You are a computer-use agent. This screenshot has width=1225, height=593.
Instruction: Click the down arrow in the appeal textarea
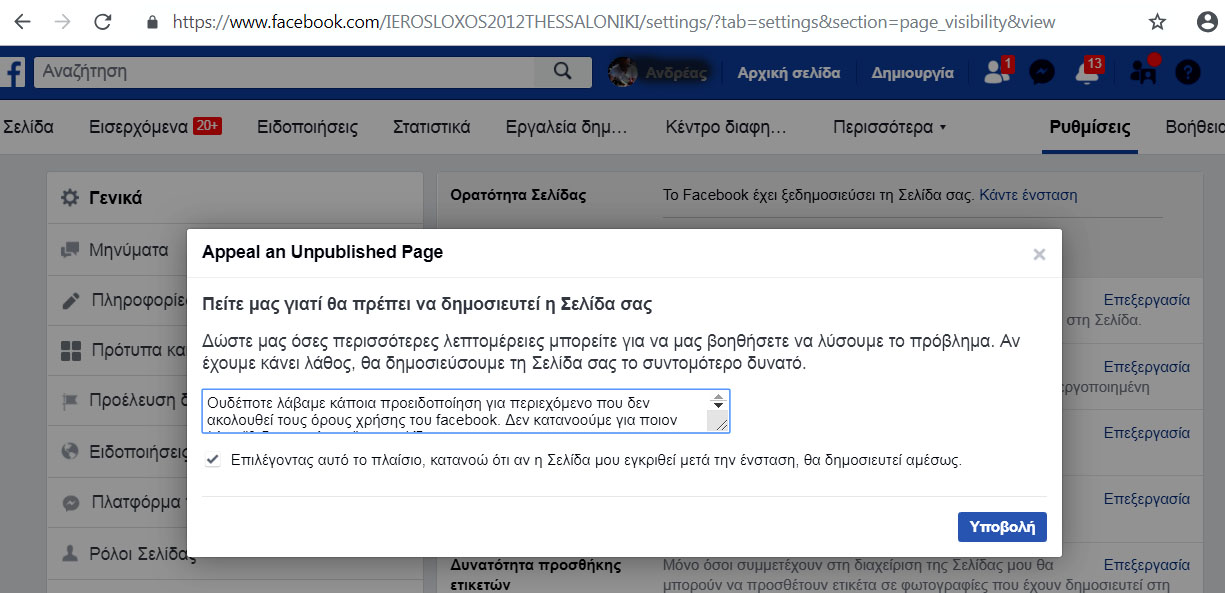pos(718,406)
